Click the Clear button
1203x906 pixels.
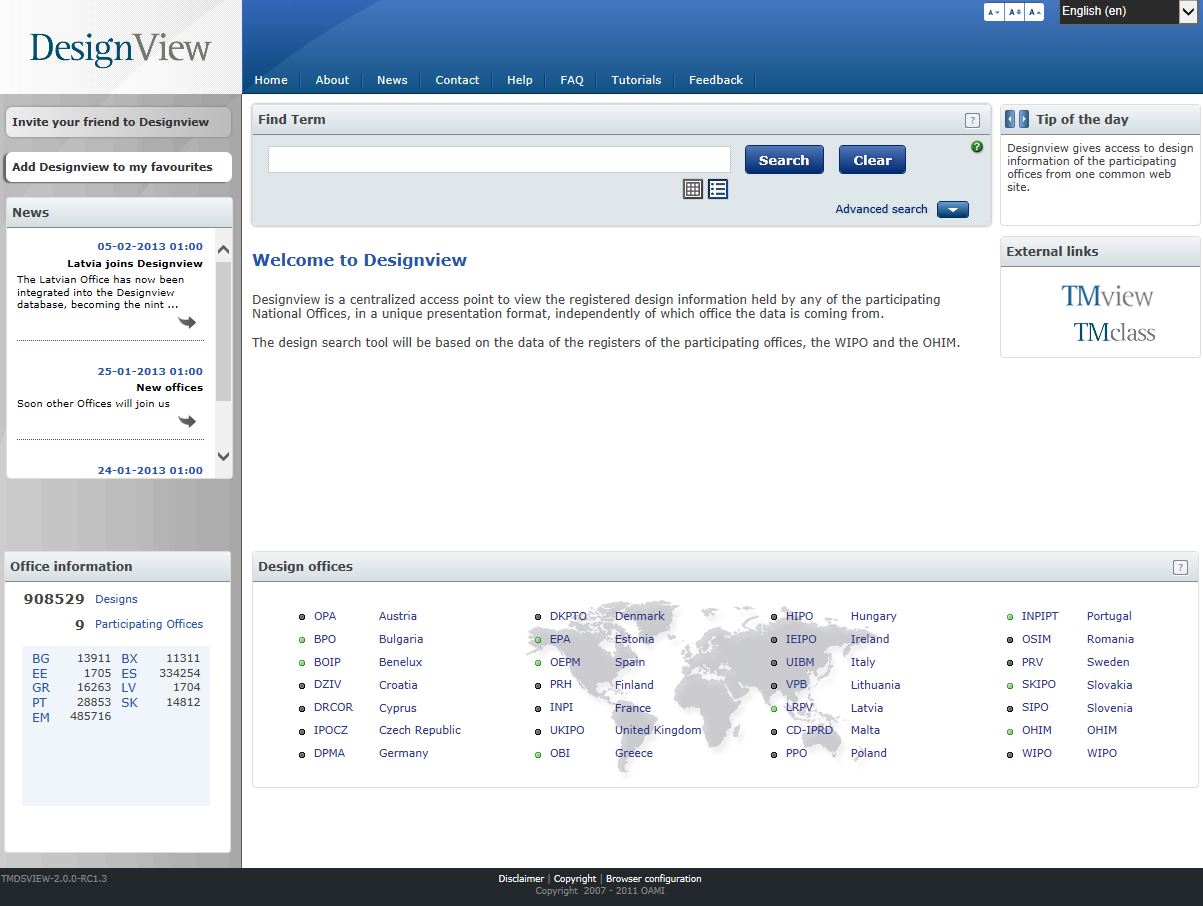click(x=872, y=160)
